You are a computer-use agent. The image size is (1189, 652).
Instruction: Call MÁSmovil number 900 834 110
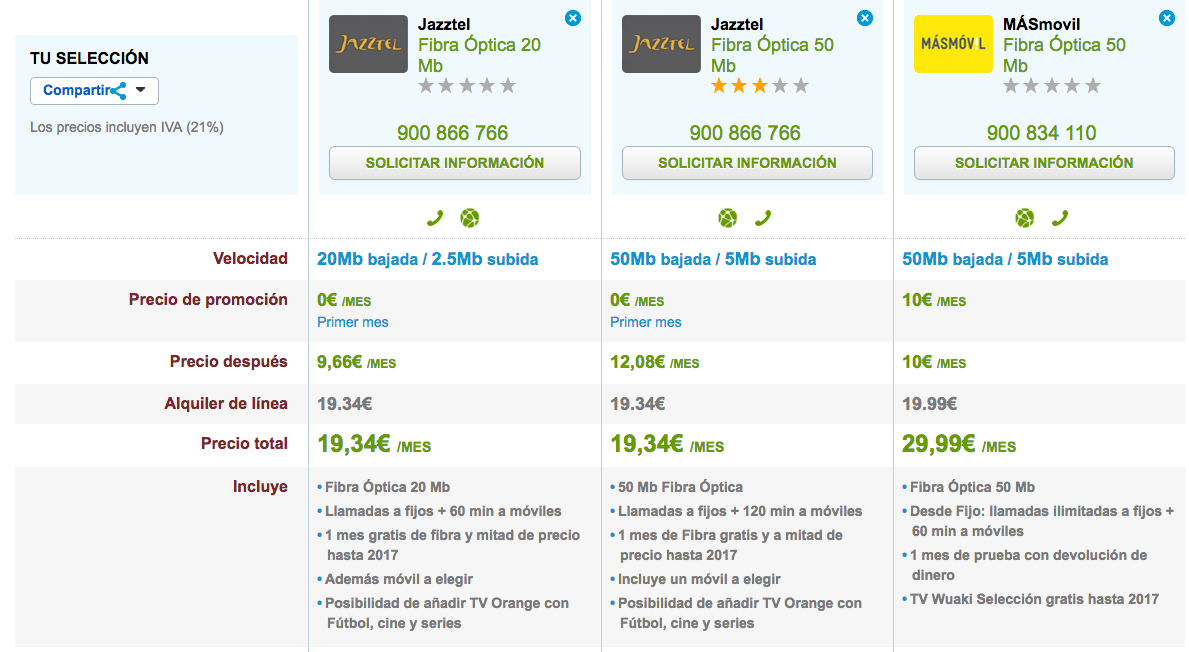(1041, 133)
